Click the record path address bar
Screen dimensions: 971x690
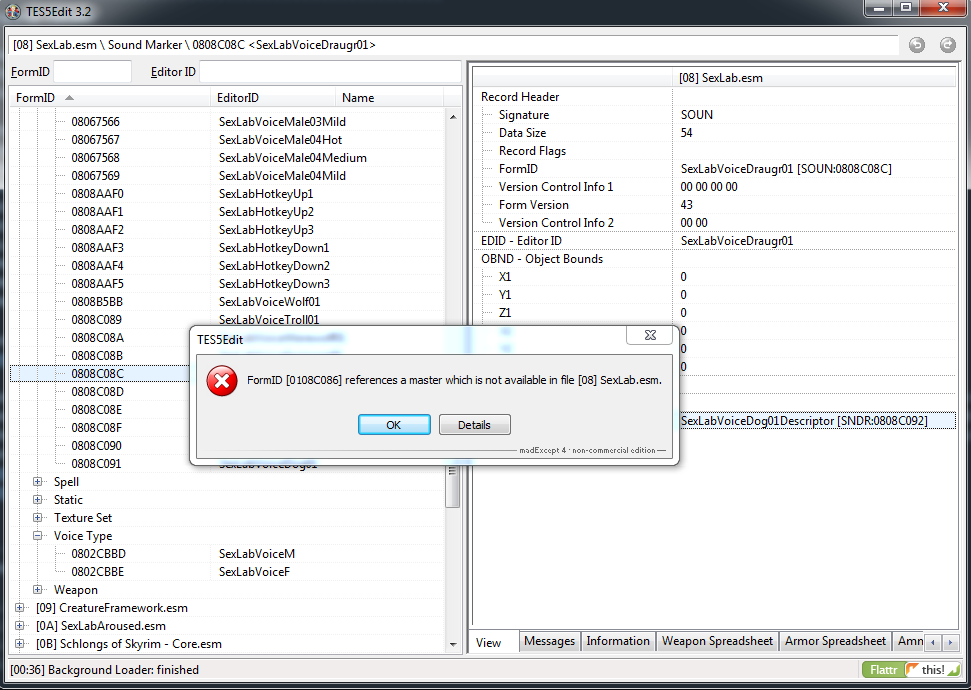(453, 45)
